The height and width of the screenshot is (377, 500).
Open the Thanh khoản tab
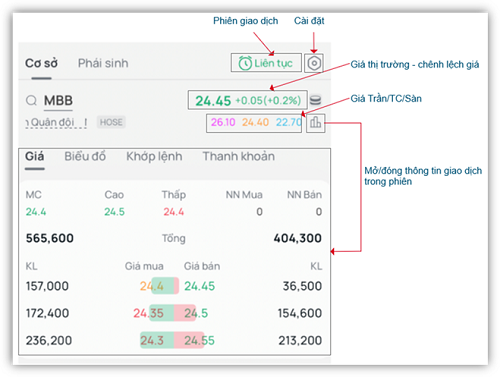click(239, 156)
